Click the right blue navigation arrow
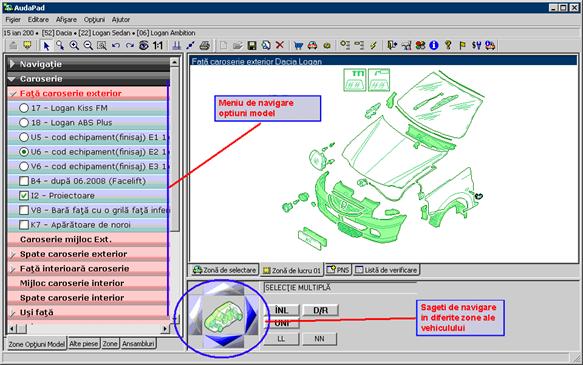The height and width of the screenshot is (365, 583). coord(251,314)
